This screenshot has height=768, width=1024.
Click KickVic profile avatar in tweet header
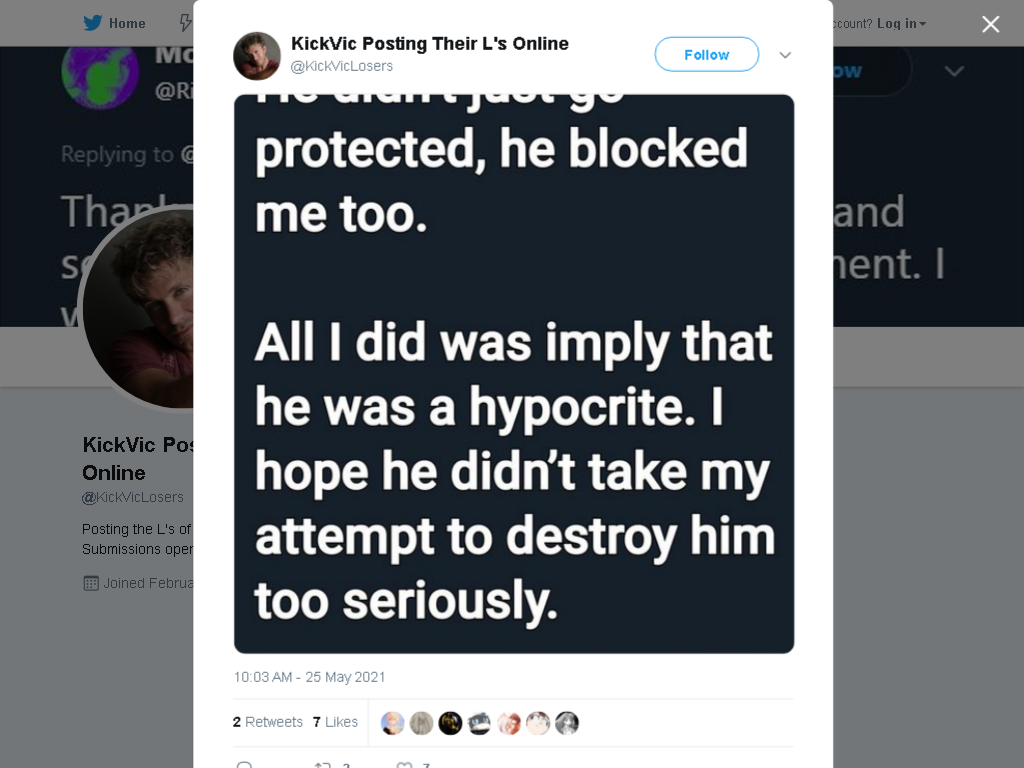tap(257, 56)
